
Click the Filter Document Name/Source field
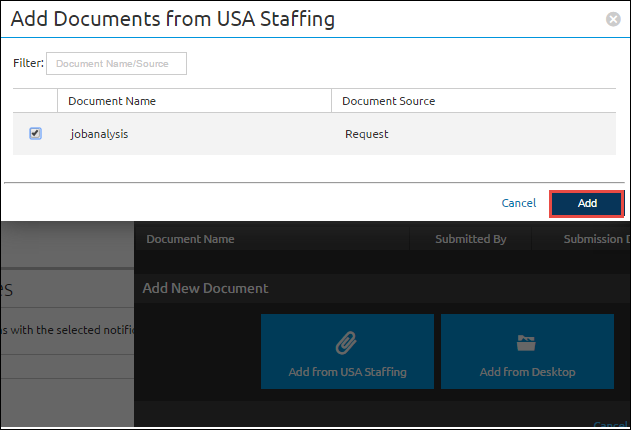(x=116, y=64)
